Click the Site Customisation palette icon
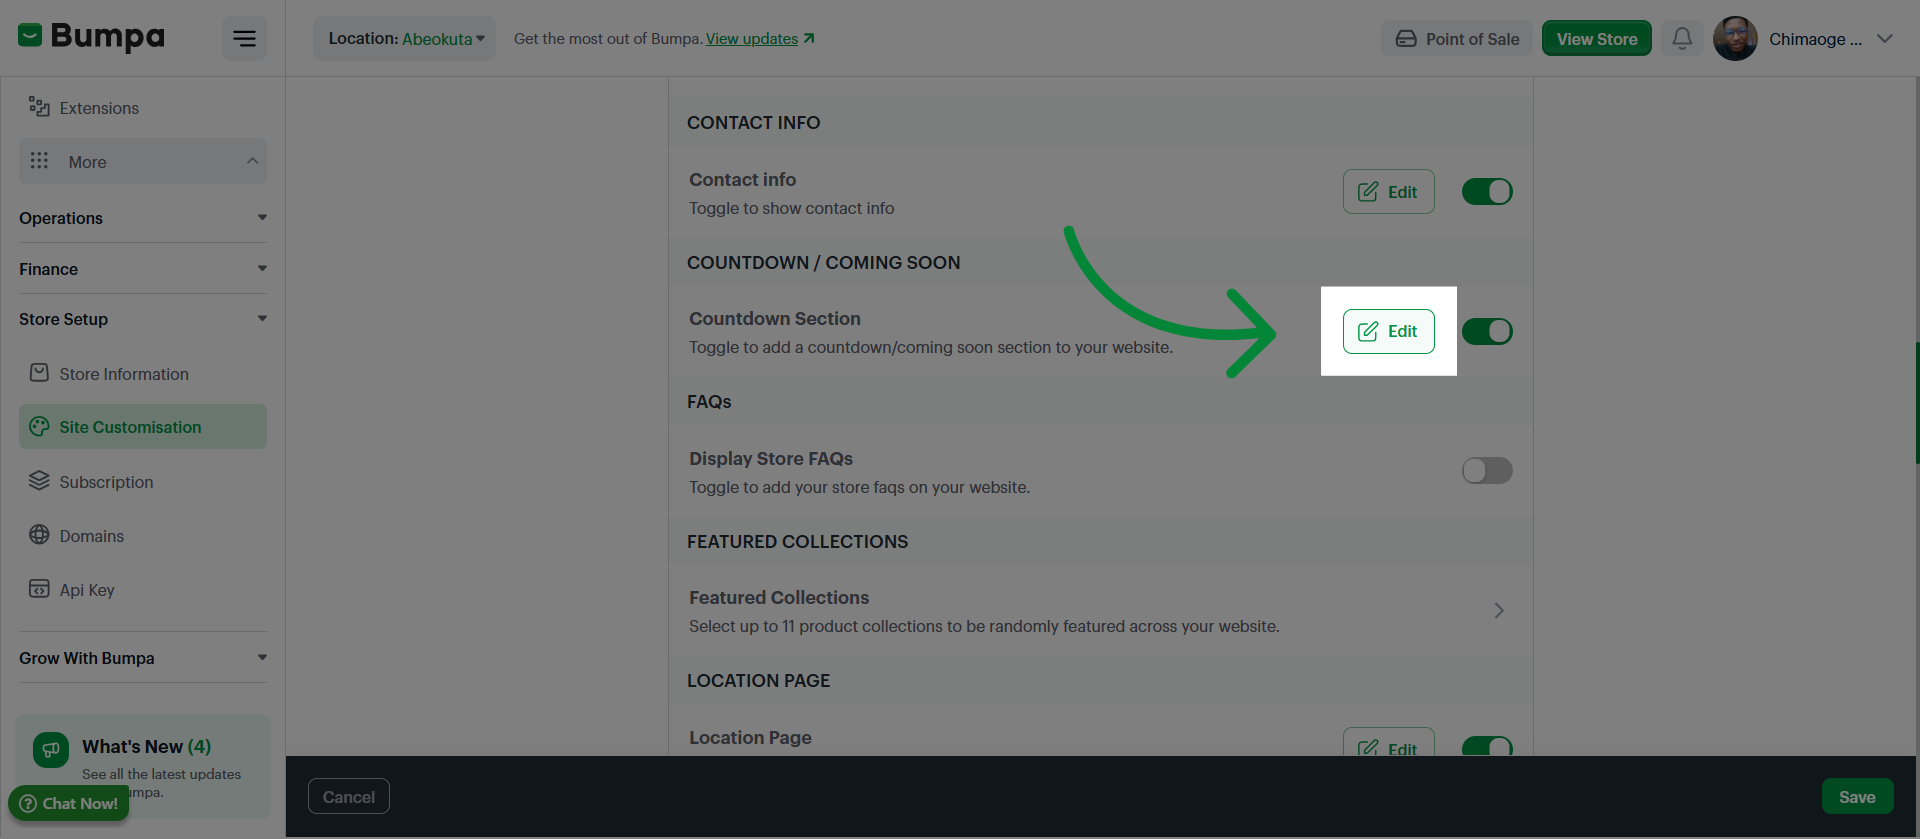Screen dimensions: 1920x839 pyautogui.click(x=39, y=427)
